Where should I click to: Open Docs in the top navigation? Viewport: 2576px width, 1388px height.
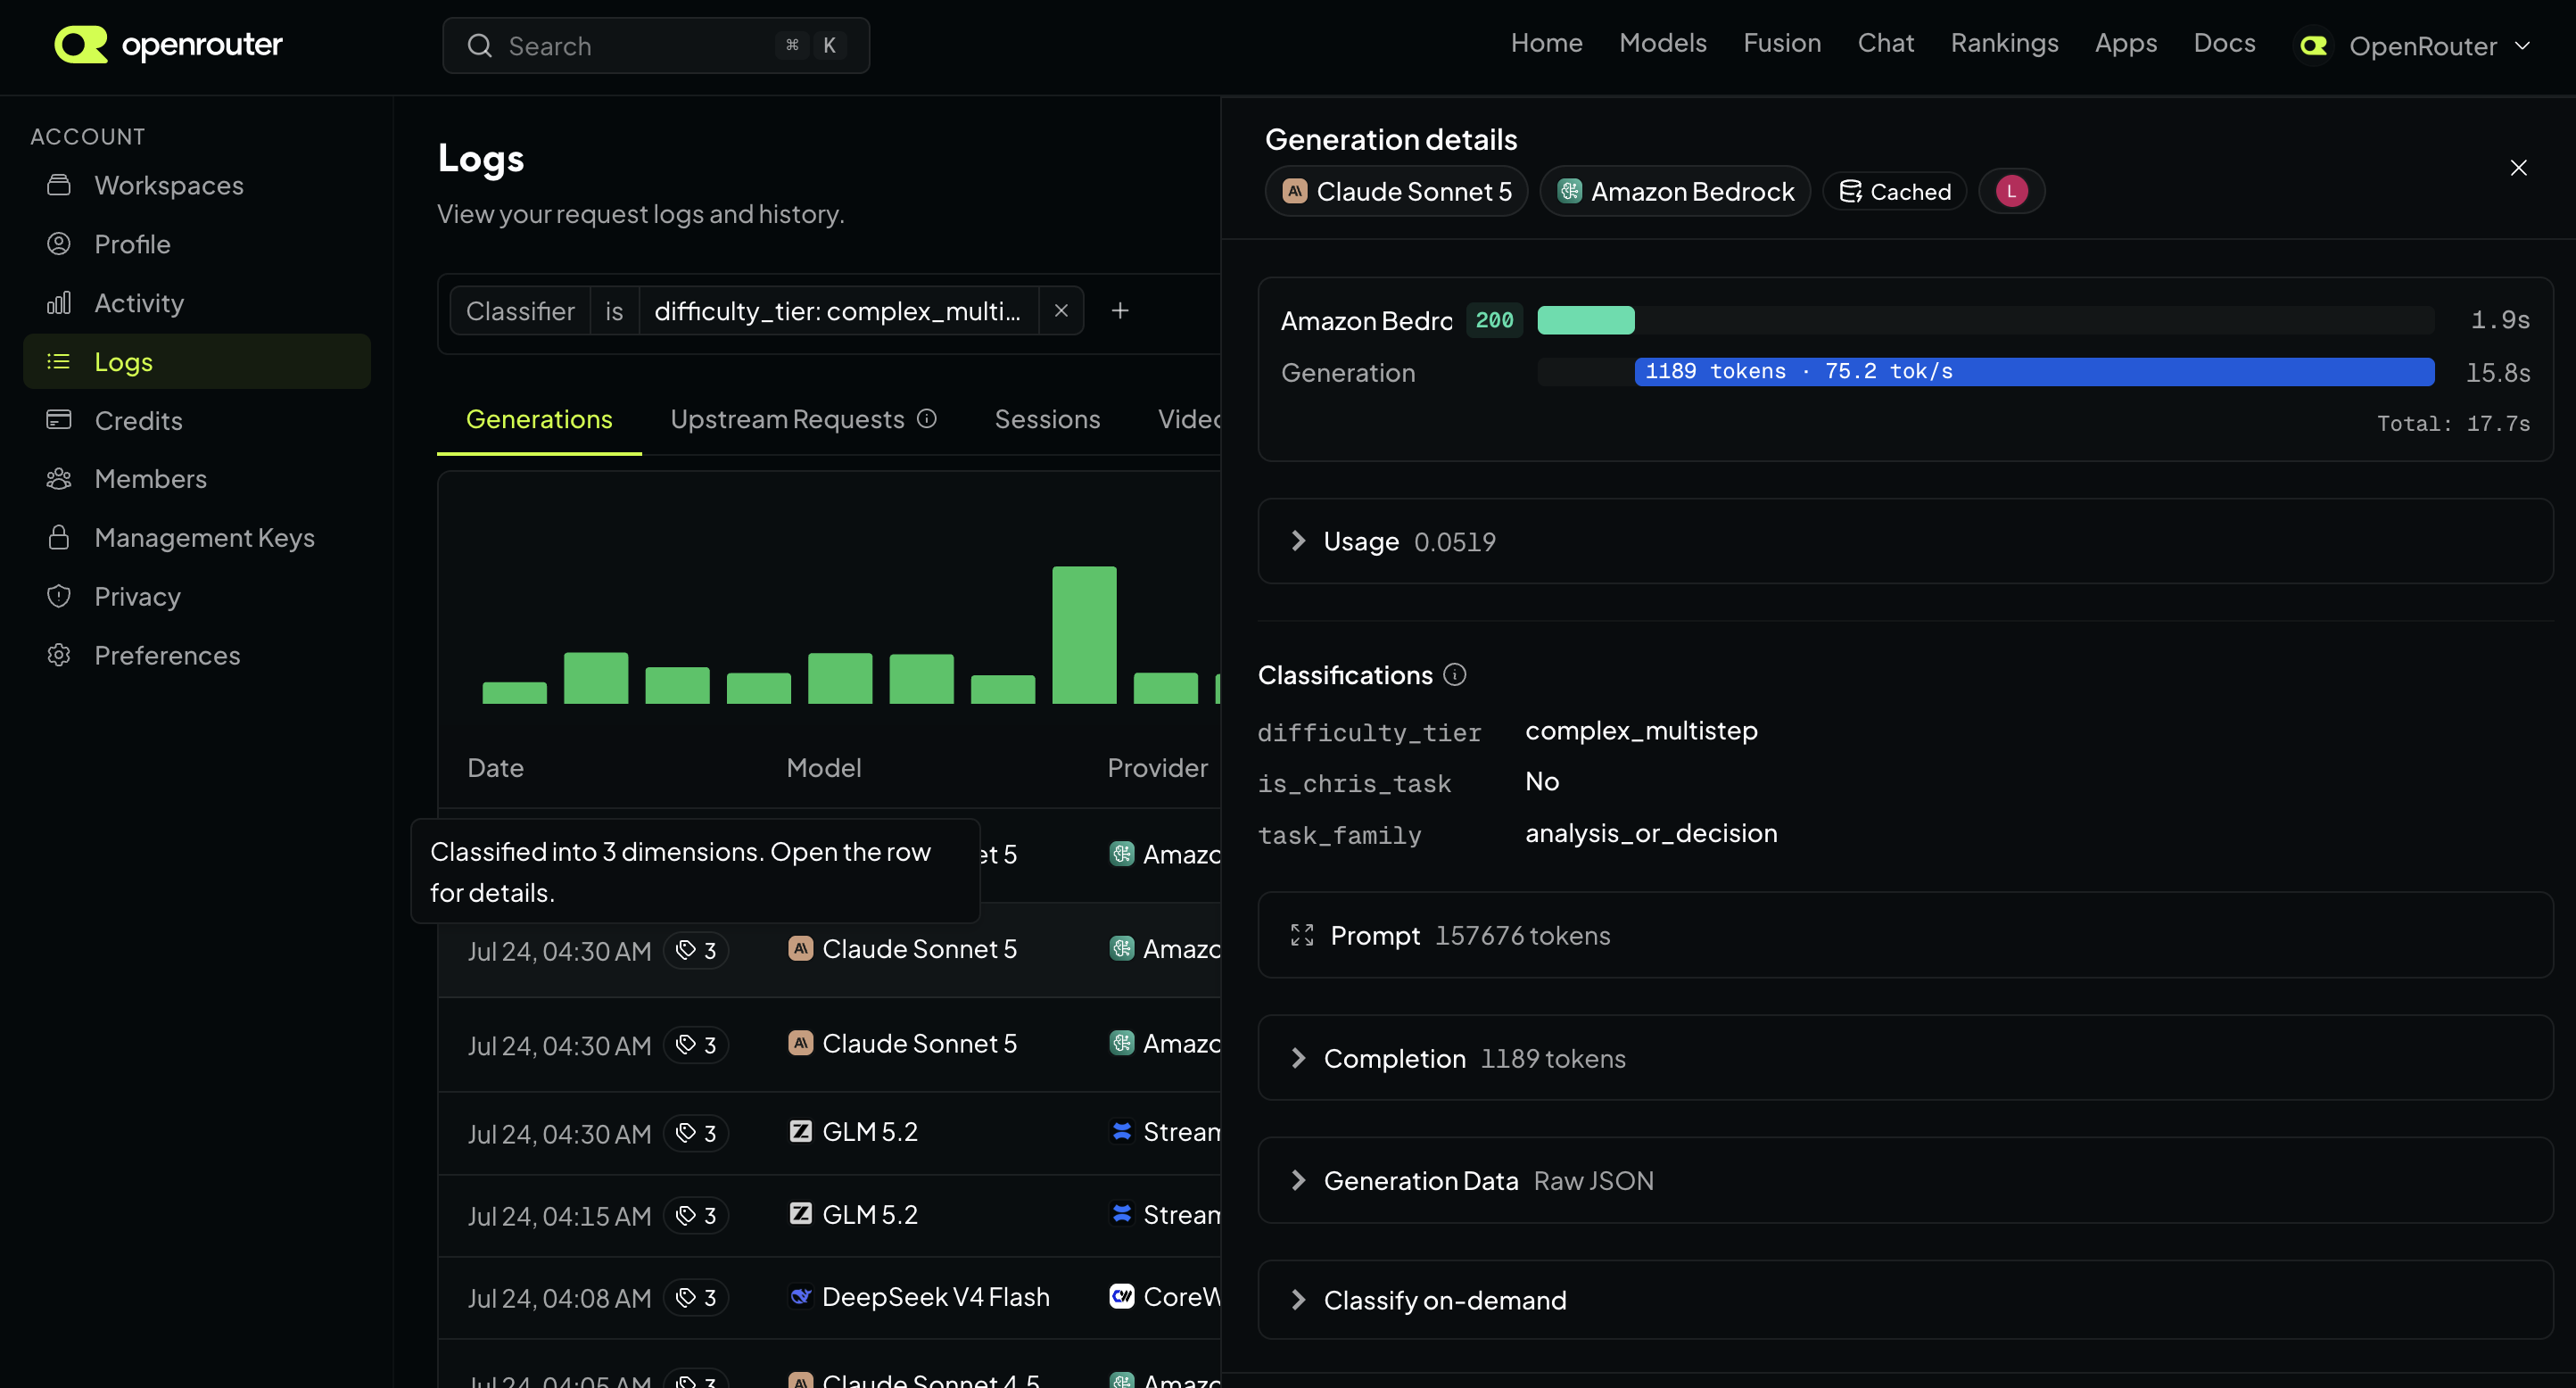point(2224,43)
